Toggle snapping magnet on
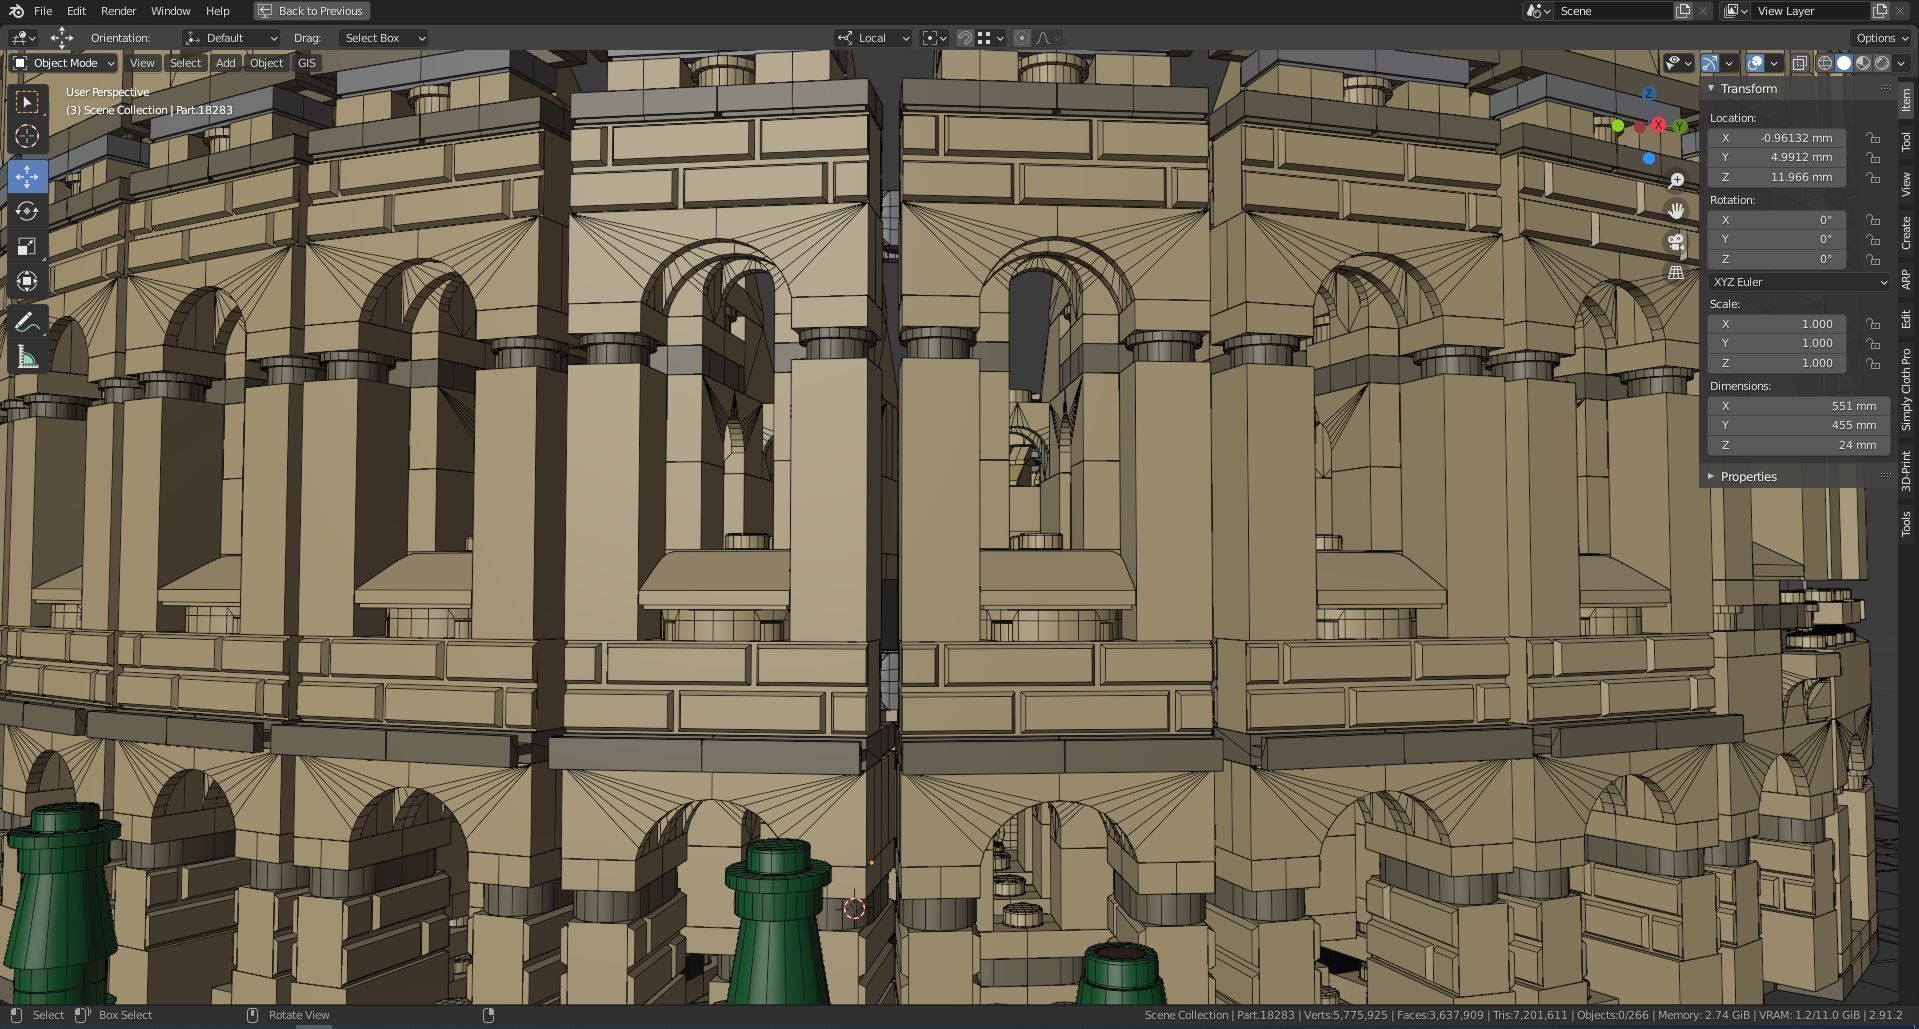Viewport: 1919px width, 1029px height. tap(964, 38)
